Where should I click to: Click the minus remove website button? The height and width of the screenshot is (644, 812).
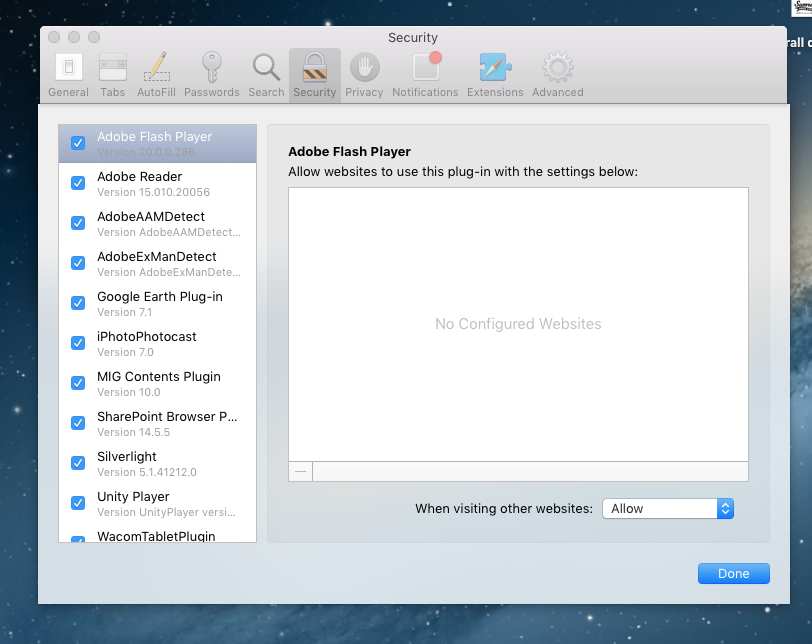[300, 472]
